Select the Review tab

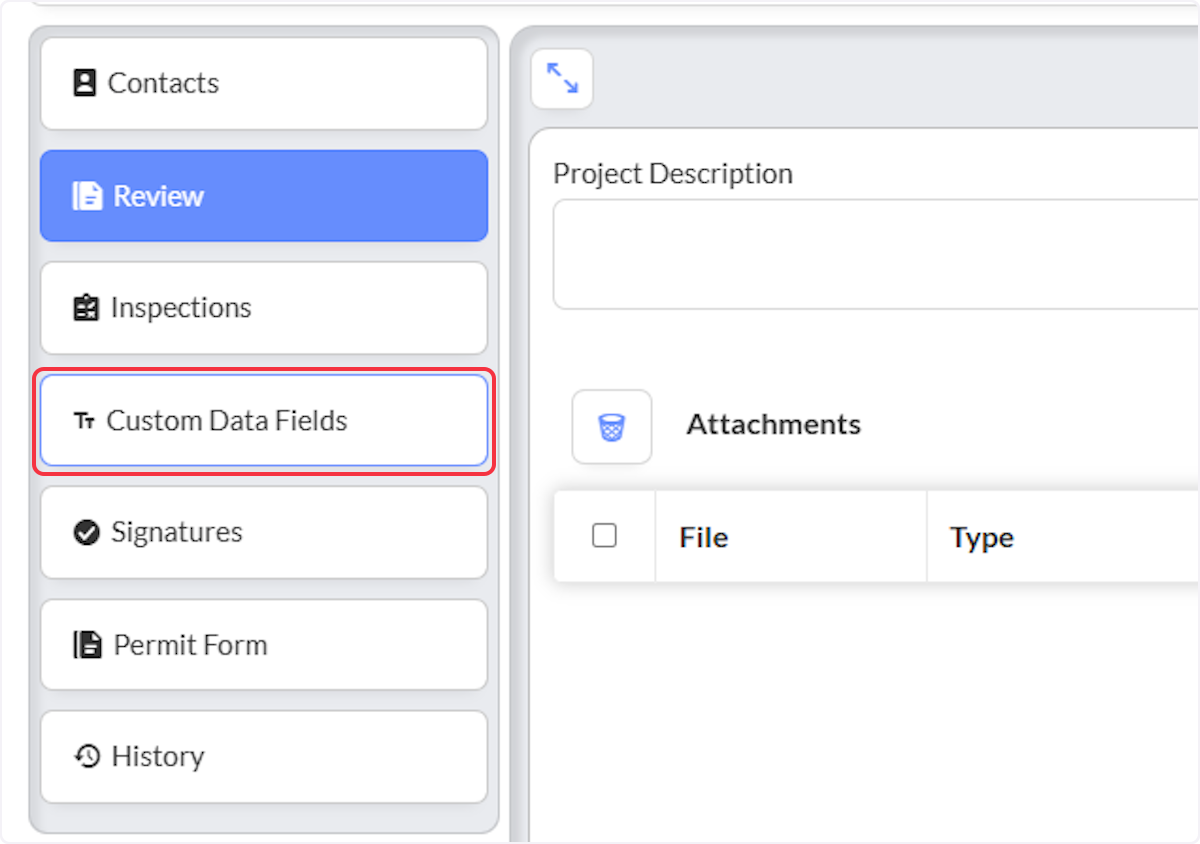point(264,196)
